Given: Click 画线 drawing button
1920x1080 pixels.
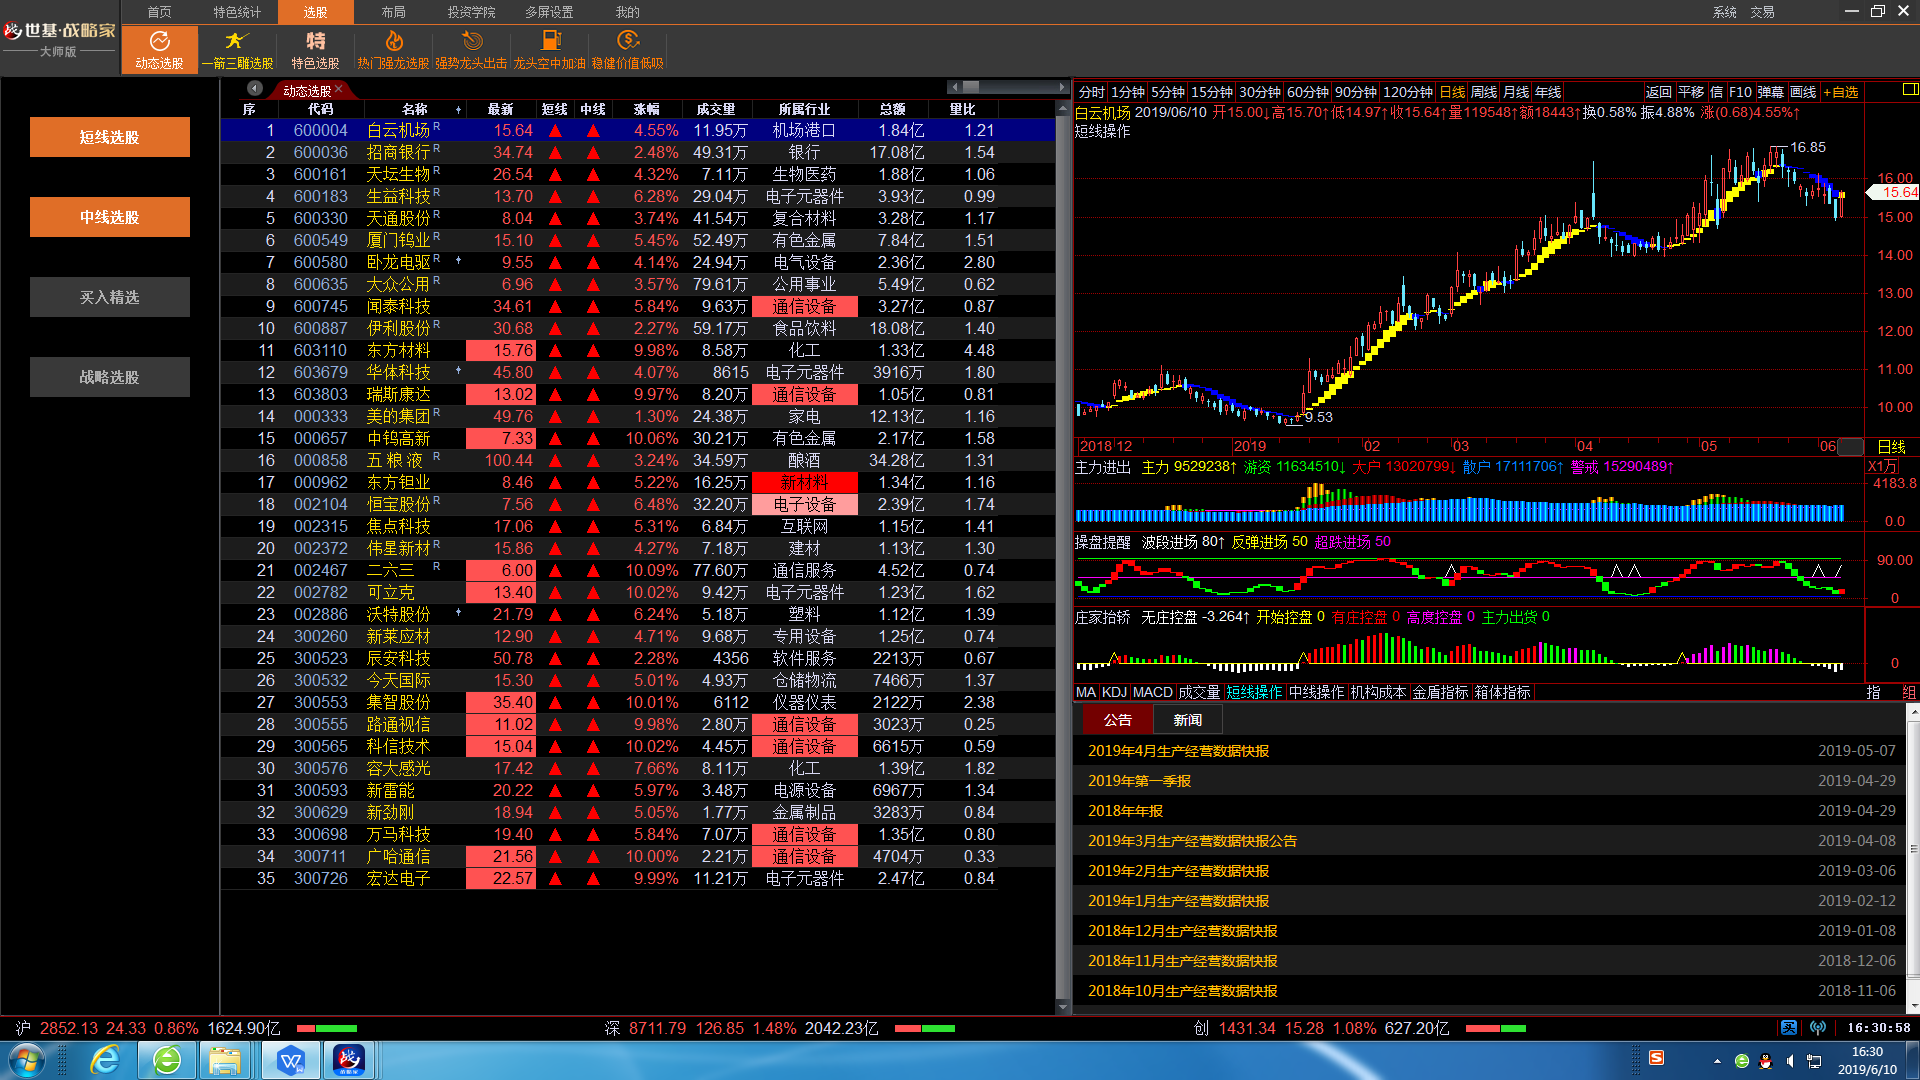Looking at the screenshot, I should pos(1803,92).
